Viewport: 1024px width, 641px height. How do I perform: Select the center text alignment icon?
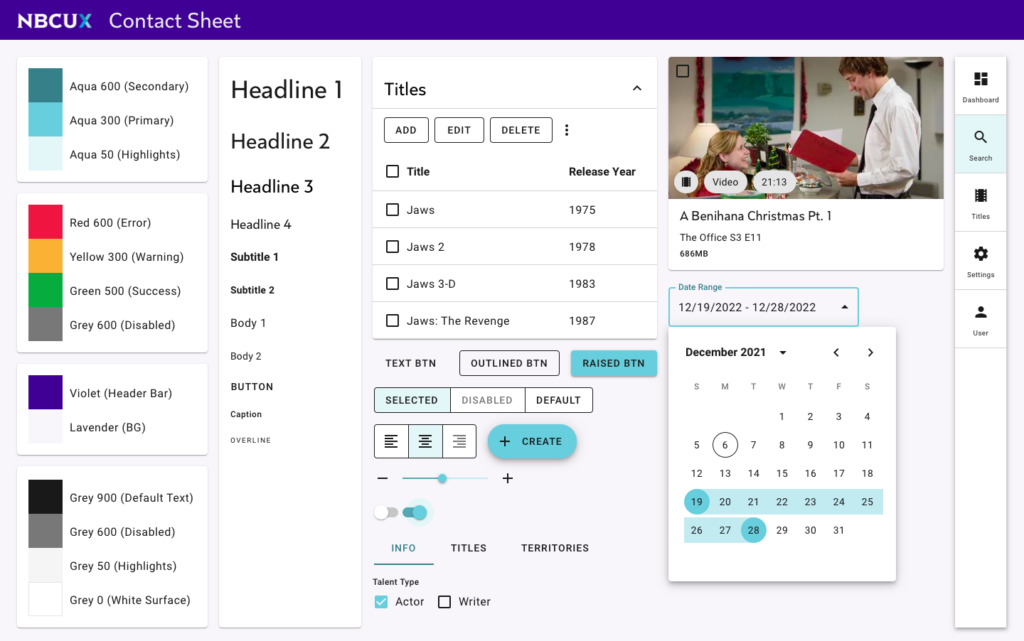(x=425, y=441)
